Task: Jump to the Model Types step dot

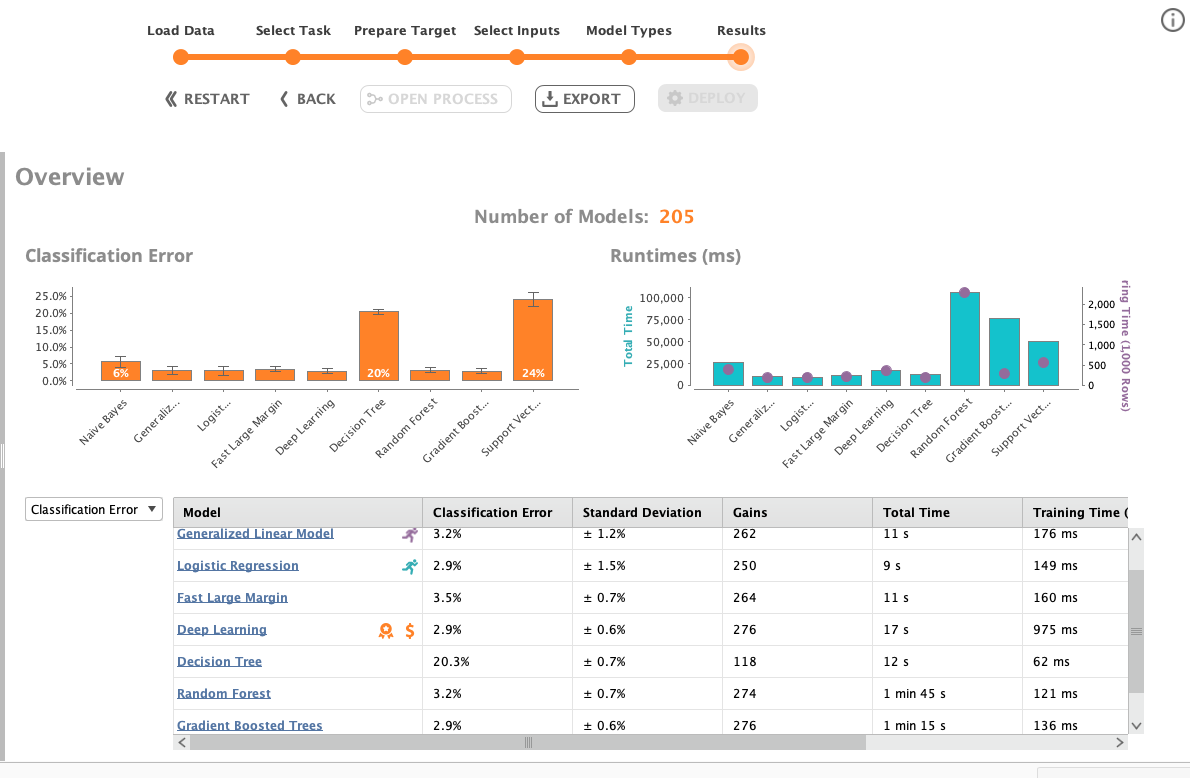Action: tap(629, 57)
